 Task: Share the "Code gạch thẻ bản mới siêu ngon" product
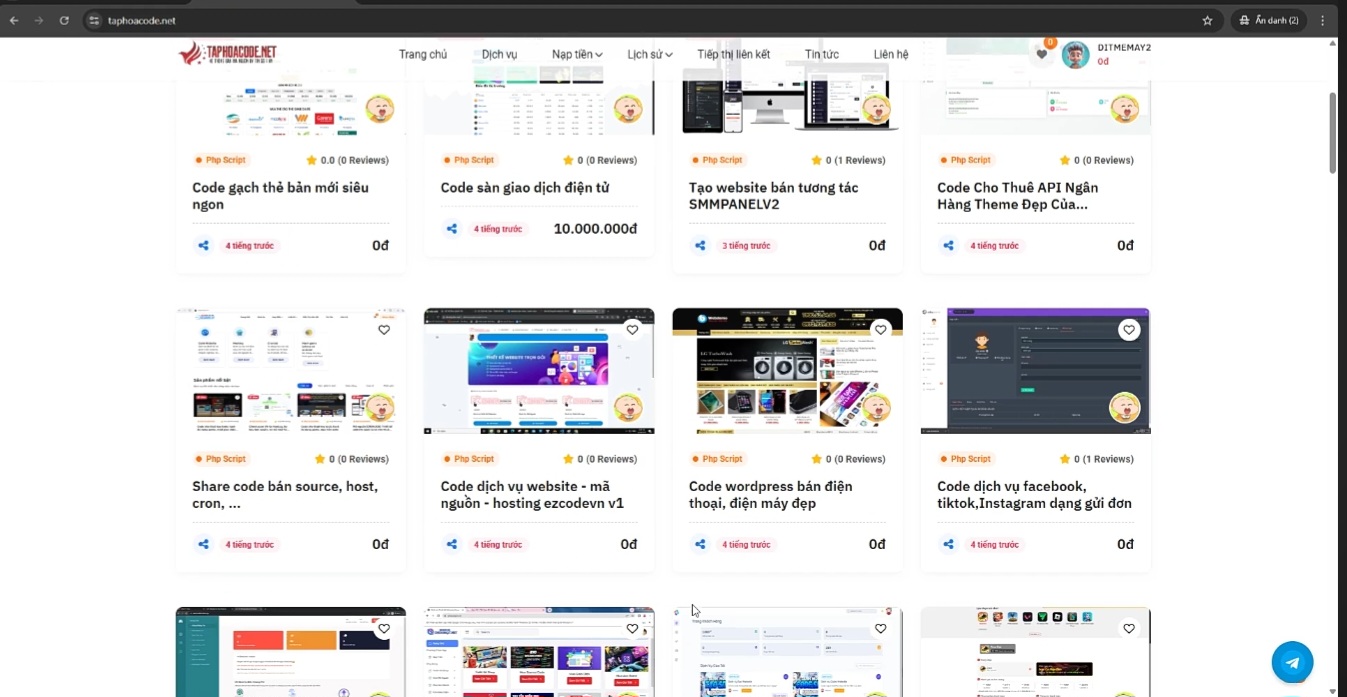click(203, 245)
